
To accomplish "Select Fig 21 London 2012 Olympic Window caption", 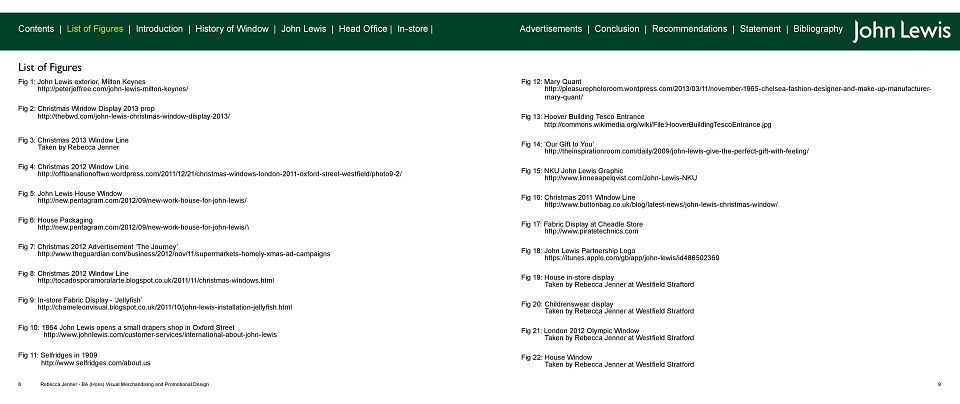I will 580,331.
